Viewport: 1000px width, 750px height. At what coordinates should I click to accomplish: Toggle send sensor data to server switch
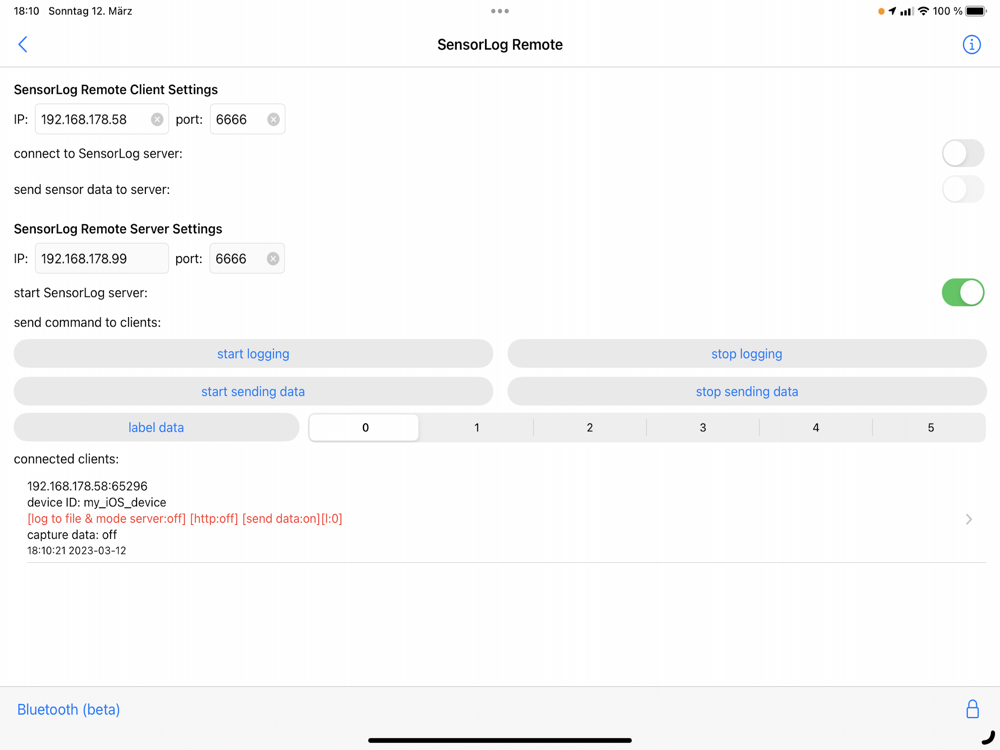click(x=963, y=189)
